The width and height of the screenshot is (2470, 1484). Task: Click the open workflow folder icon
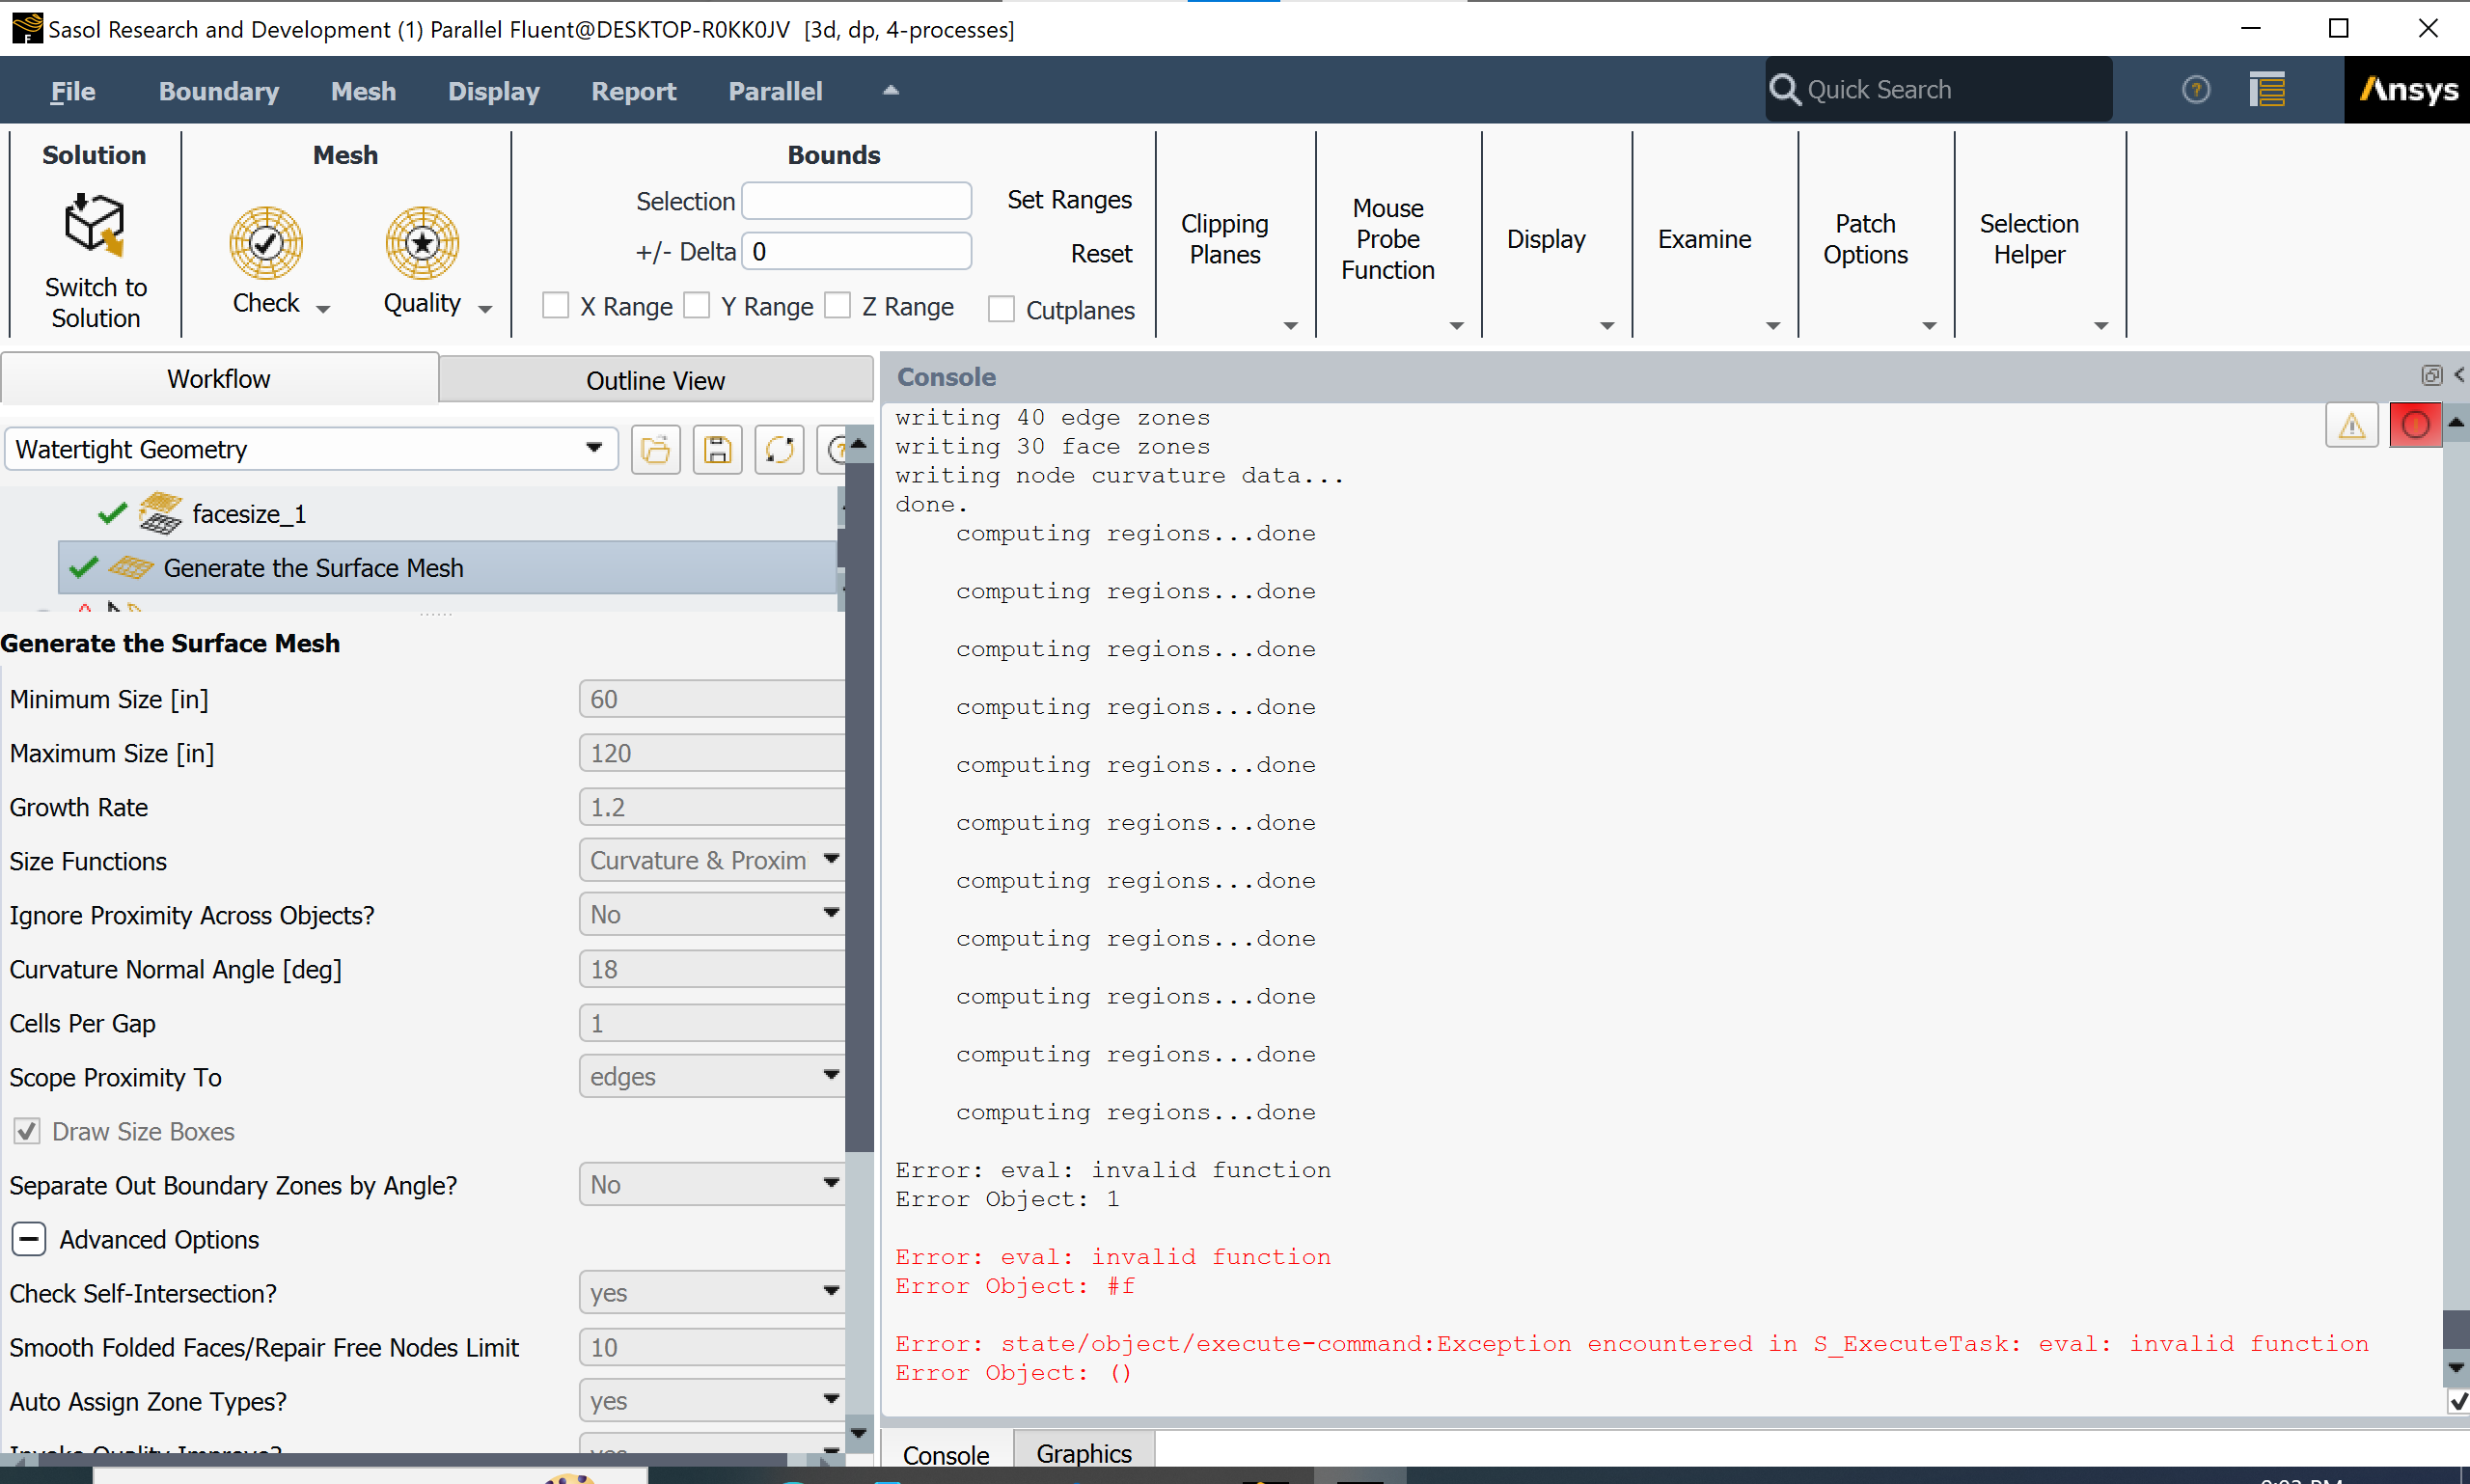click(656, 450)
